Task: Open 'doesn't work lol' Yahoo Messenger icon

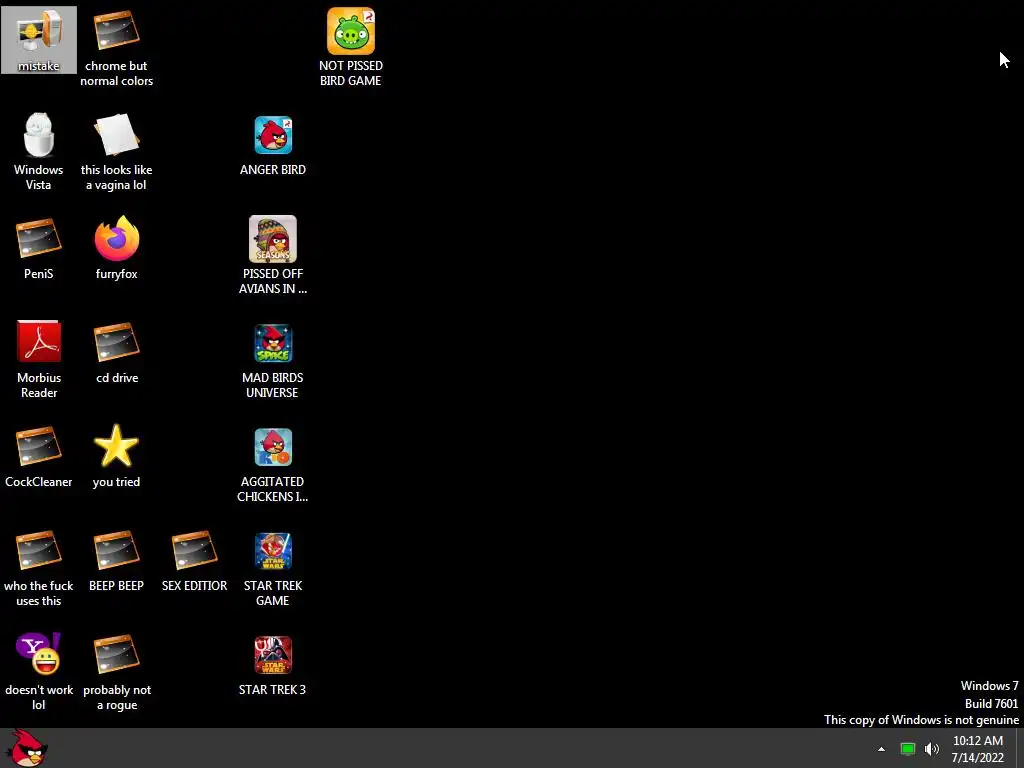Action: click(x=39, y=671)
